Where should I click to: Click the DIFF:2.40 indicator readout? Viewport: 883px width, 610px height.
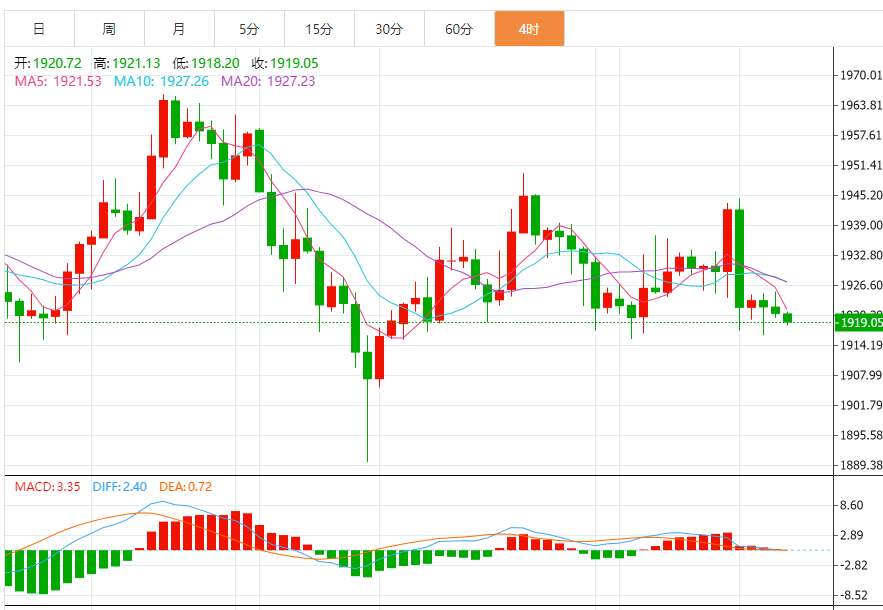click(x=119, y=487)
